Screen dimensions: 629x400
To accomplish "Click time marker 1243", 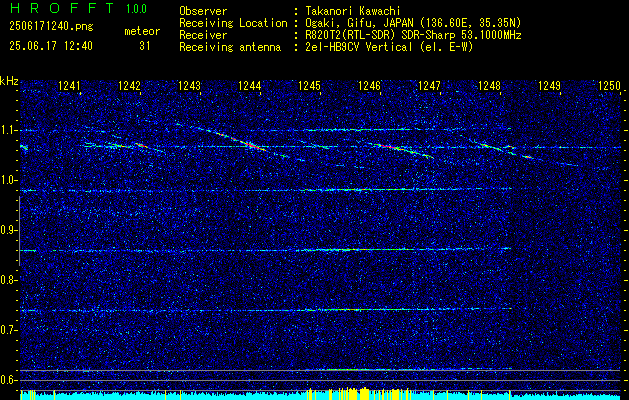I will [x=189, y=85].
